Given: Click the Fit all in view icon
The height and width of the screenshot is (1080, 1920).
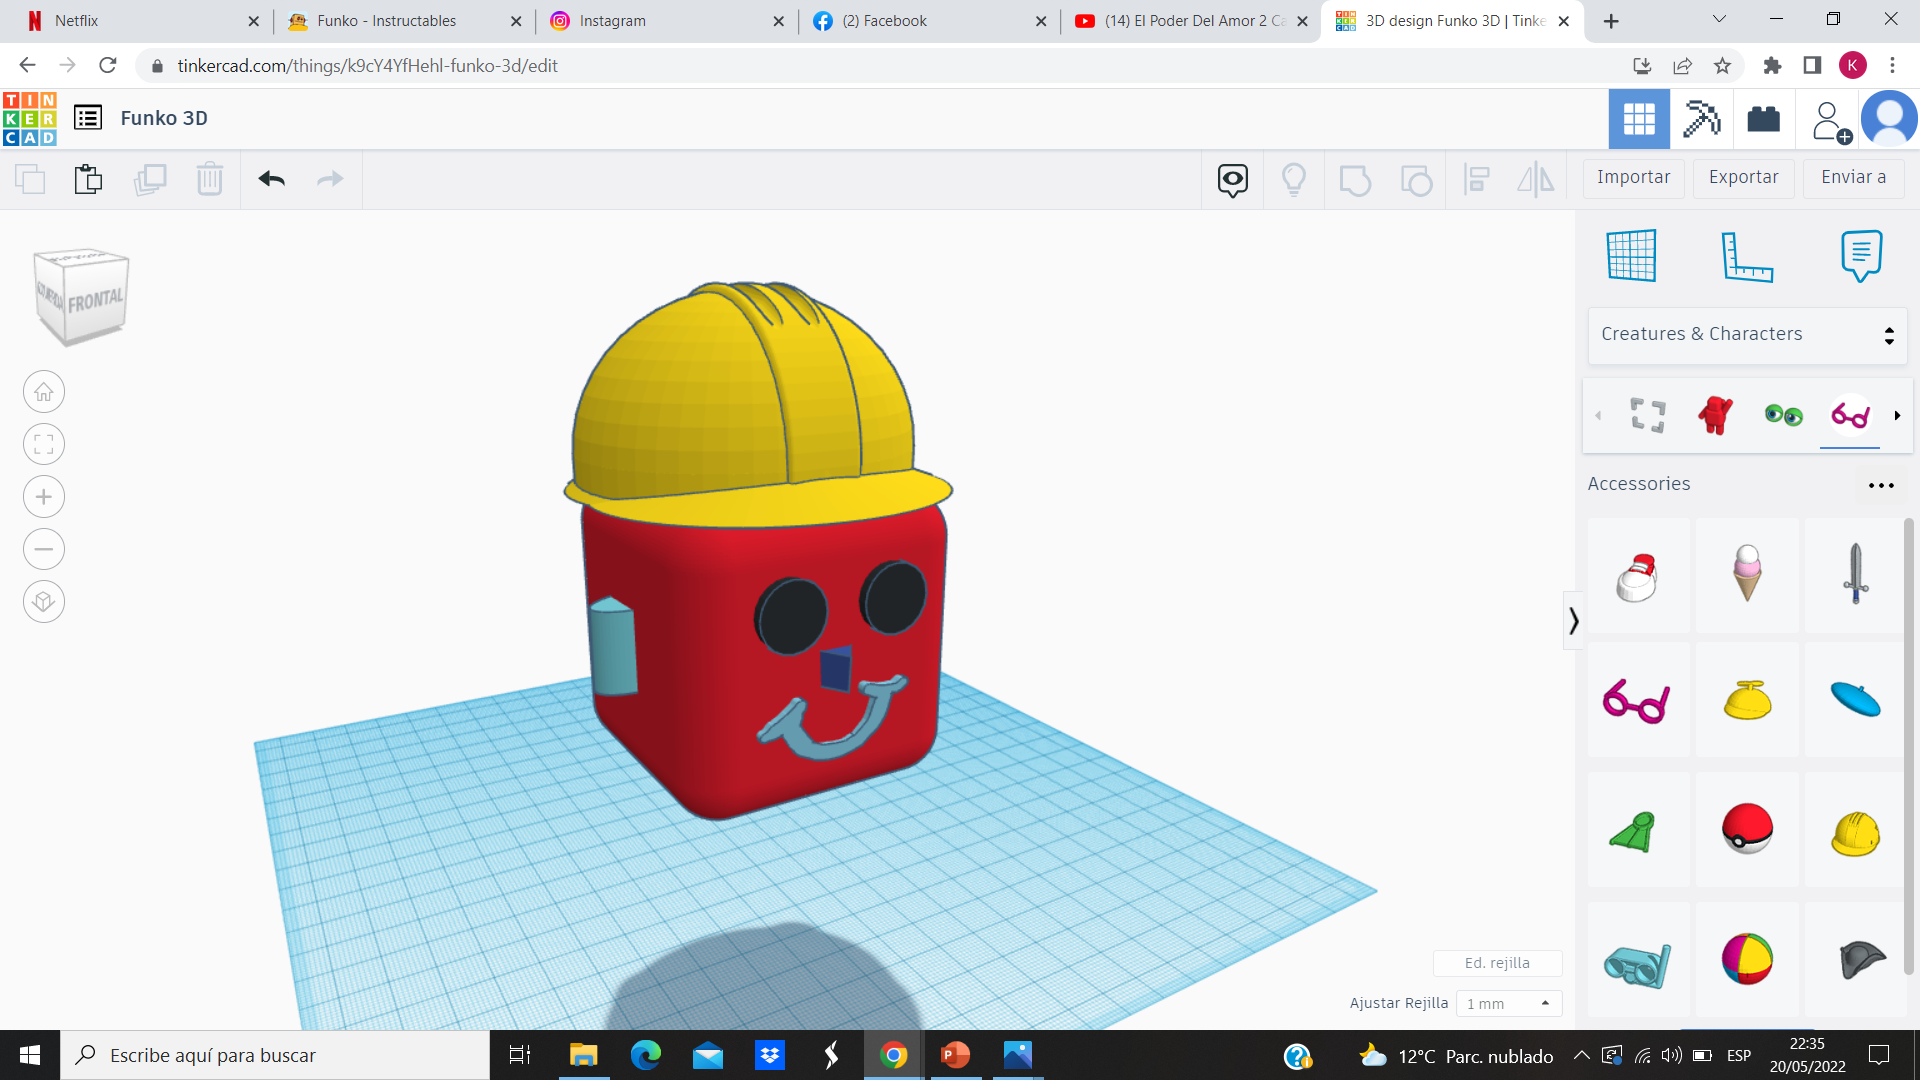Looking at the screenshot, I should tap(44, 445).
